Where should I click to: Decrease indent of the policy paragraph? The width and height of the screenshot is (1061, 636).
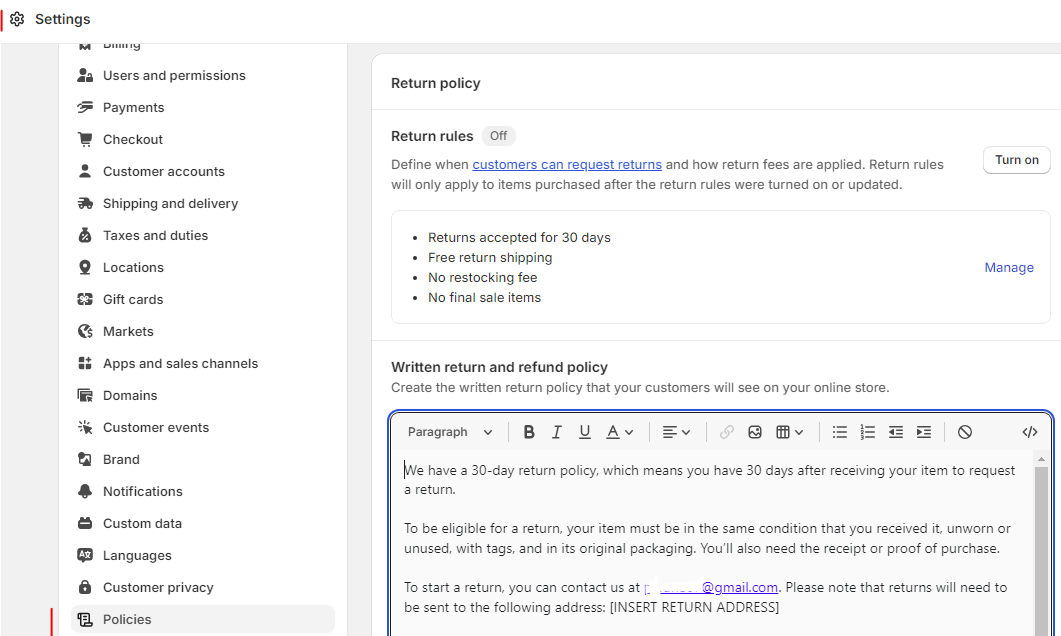pyautogui.click(x=896, y=432)
